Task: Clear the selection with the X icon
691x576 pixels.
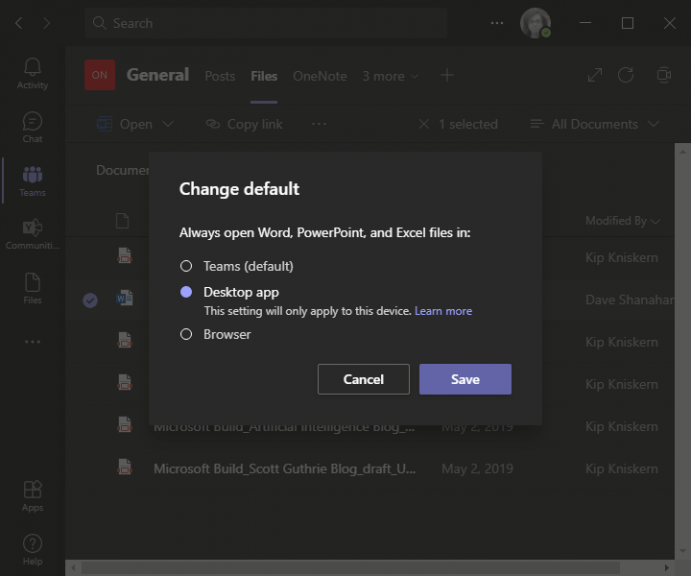Action: (x=424, y=124)
